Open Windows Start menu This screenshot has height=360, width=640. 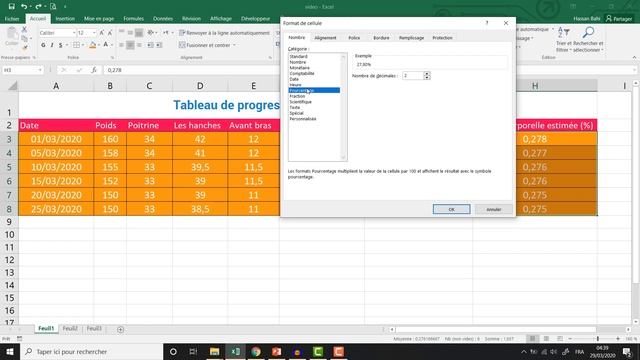pos(10,351)
